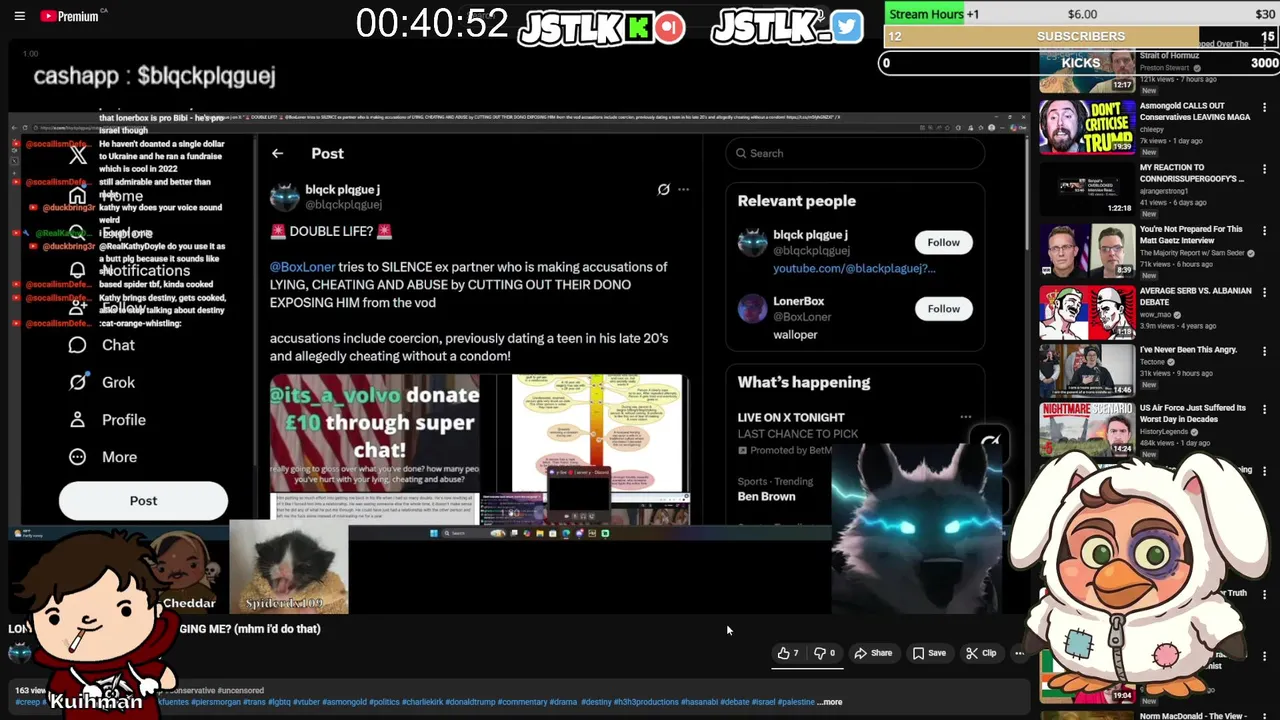Open the #politics hashtag

386,702
